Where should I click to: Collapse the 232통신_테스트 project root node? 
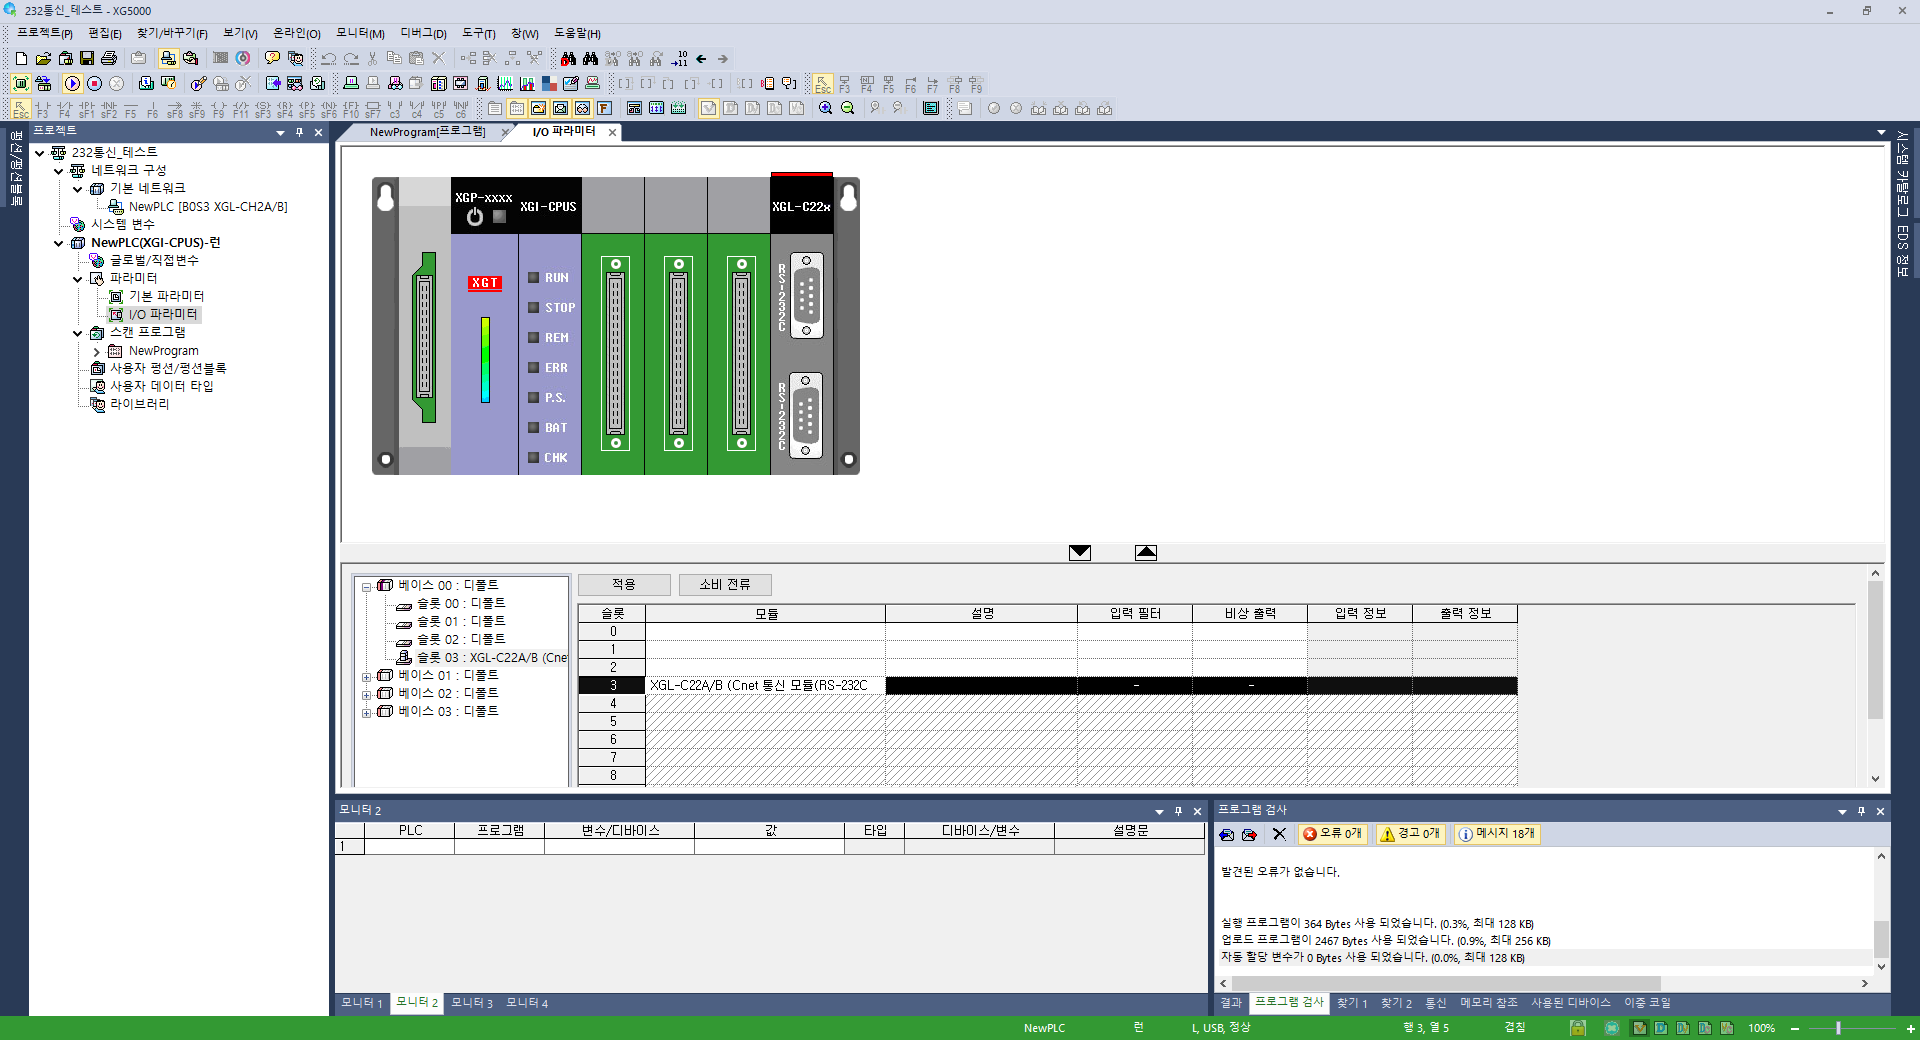pyautogui.click(x=40, y=153)
